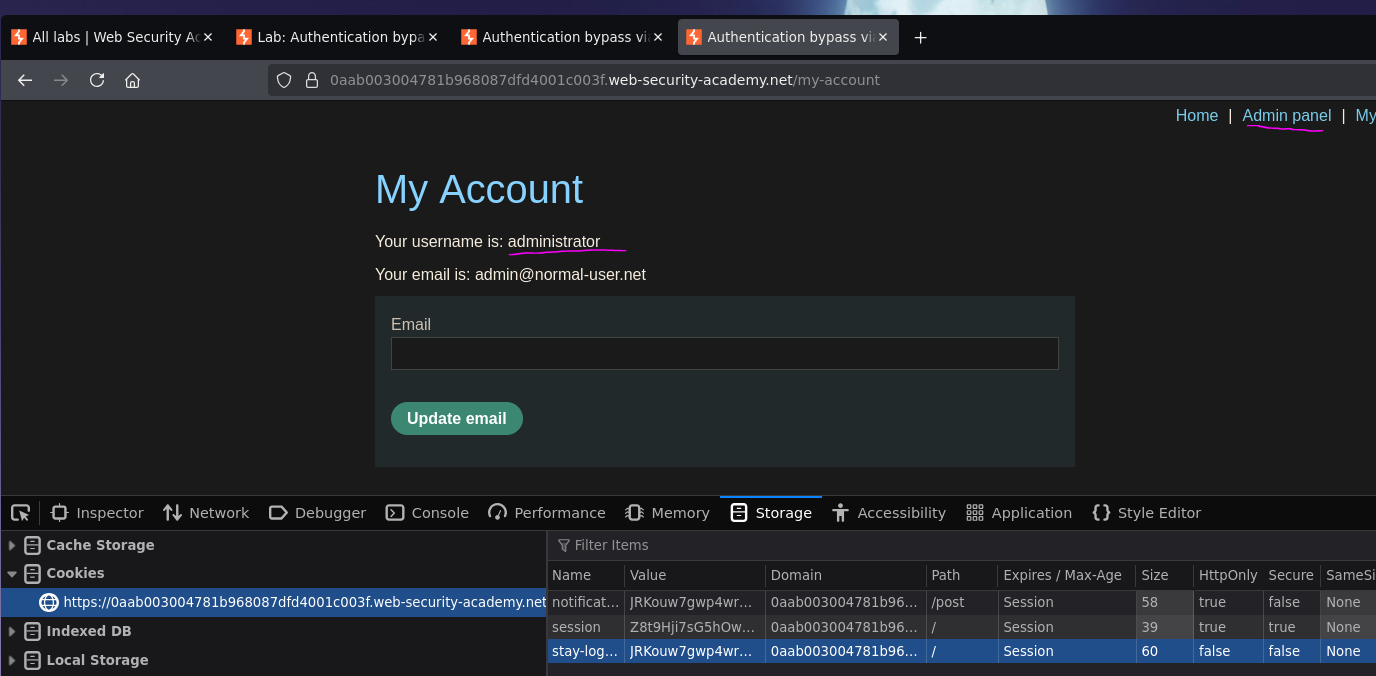The height and width of the screenshot is (676, 1376).
Task: Select the Storage panel tab
Action: (x=771, y=513)
